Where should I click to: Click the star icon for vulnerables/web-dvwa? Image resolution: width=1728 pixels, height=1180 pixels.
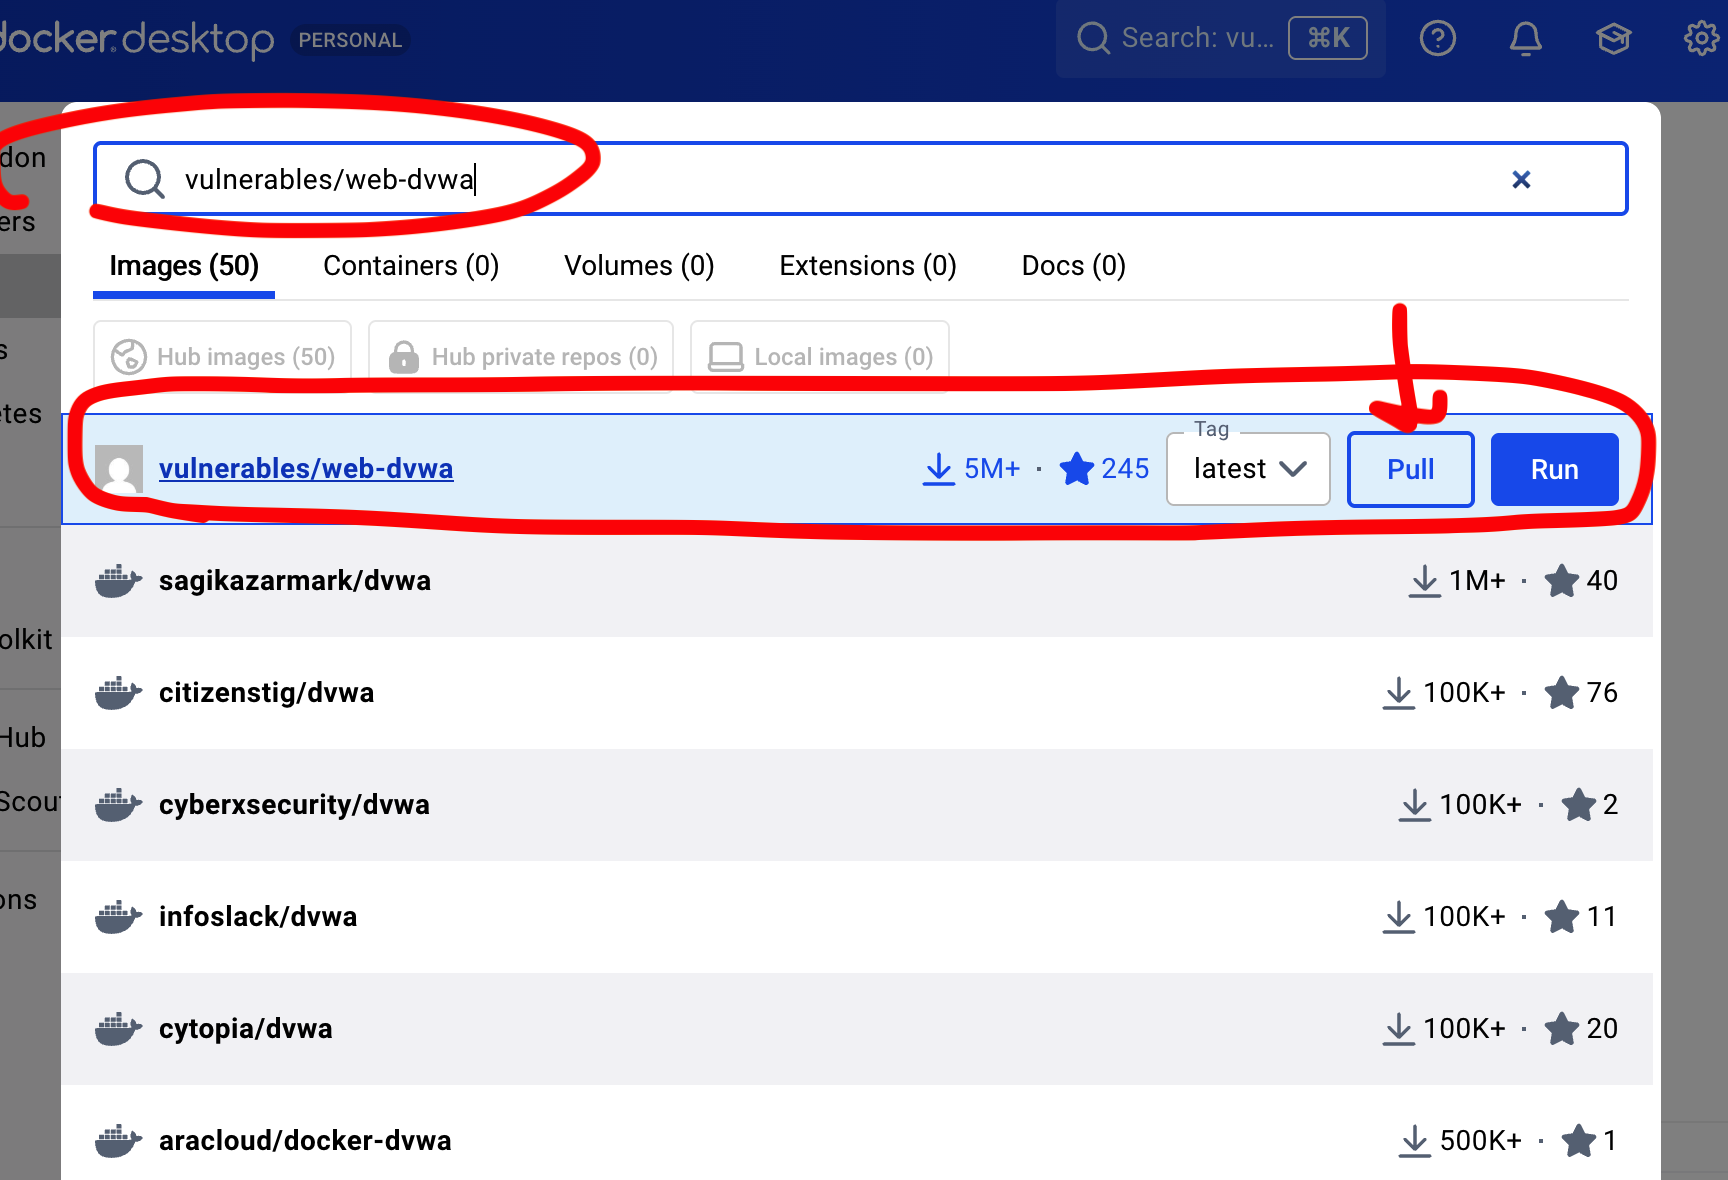[1077, 469]
